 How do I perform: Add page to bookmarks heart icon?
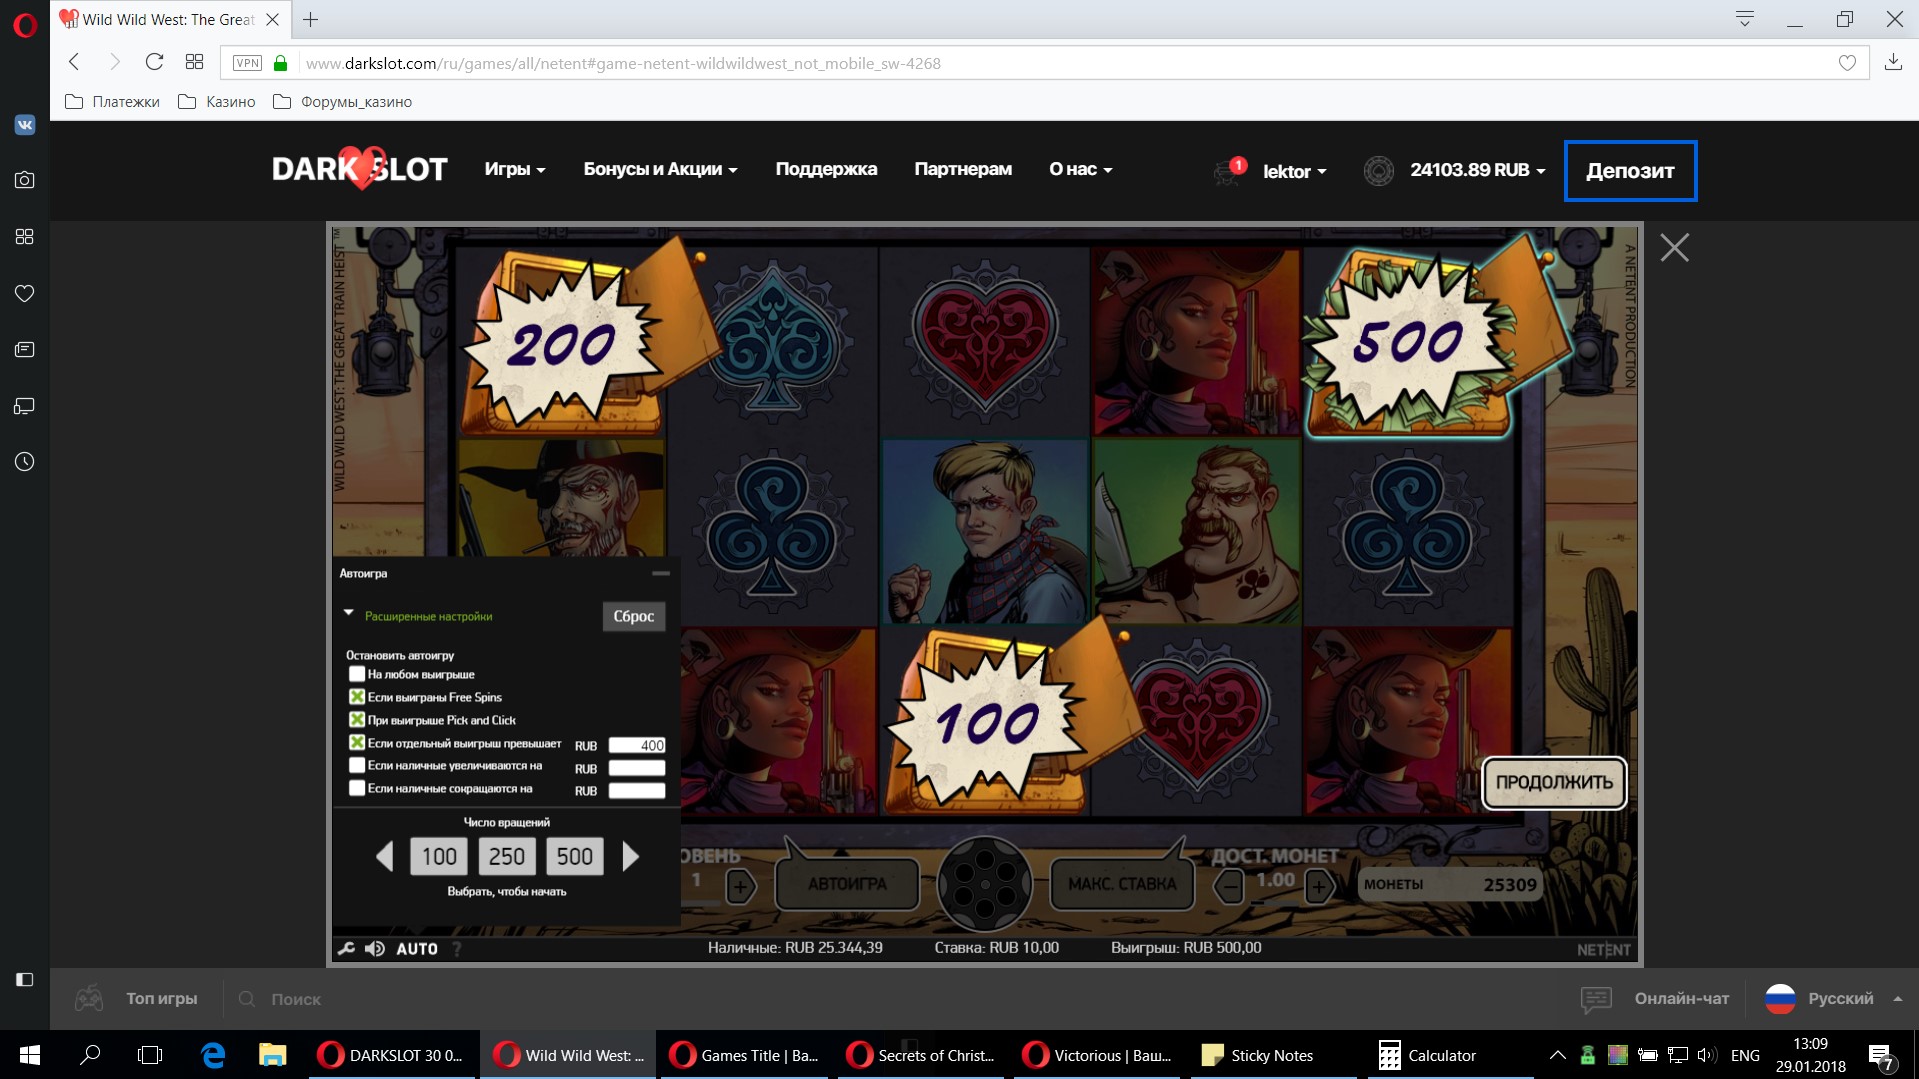click(1847, 63)
